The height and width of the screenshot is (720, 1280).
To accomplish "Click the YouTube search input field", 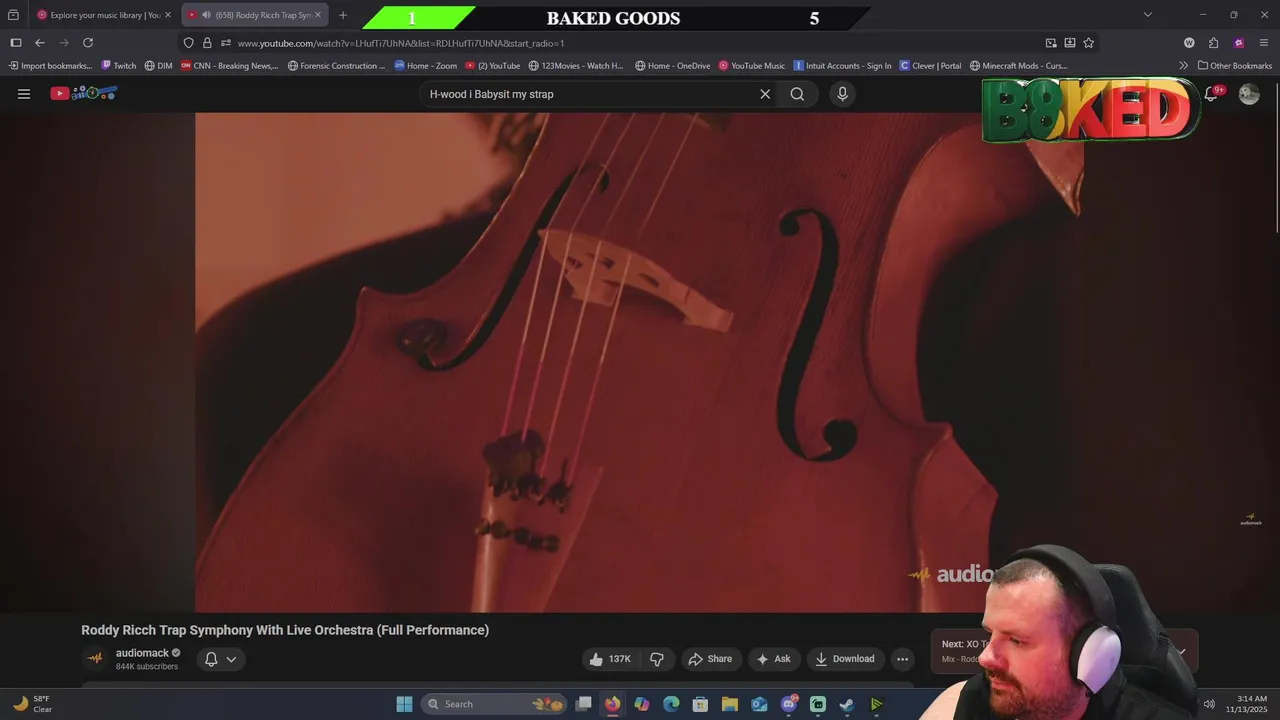I will [x=590, y=94].
